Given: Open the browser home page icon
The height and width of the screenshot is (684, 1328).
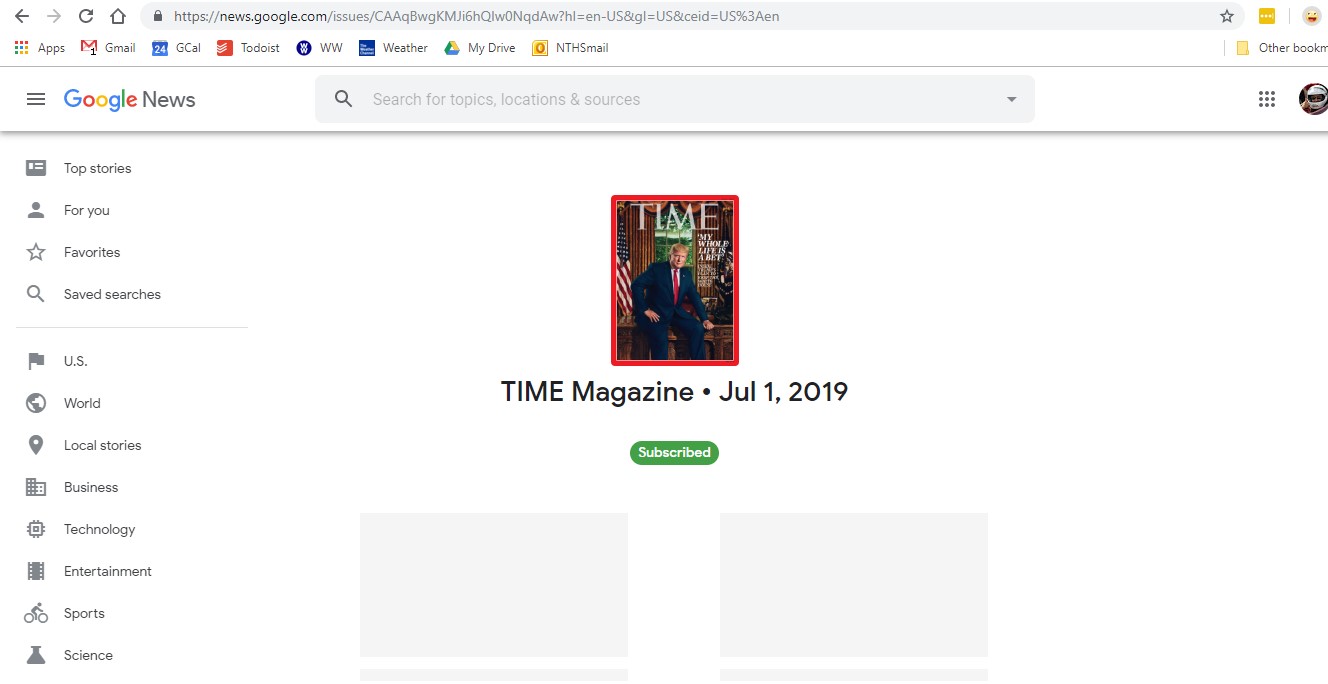Looking at the screenshot, I should [x=118, y=16].
